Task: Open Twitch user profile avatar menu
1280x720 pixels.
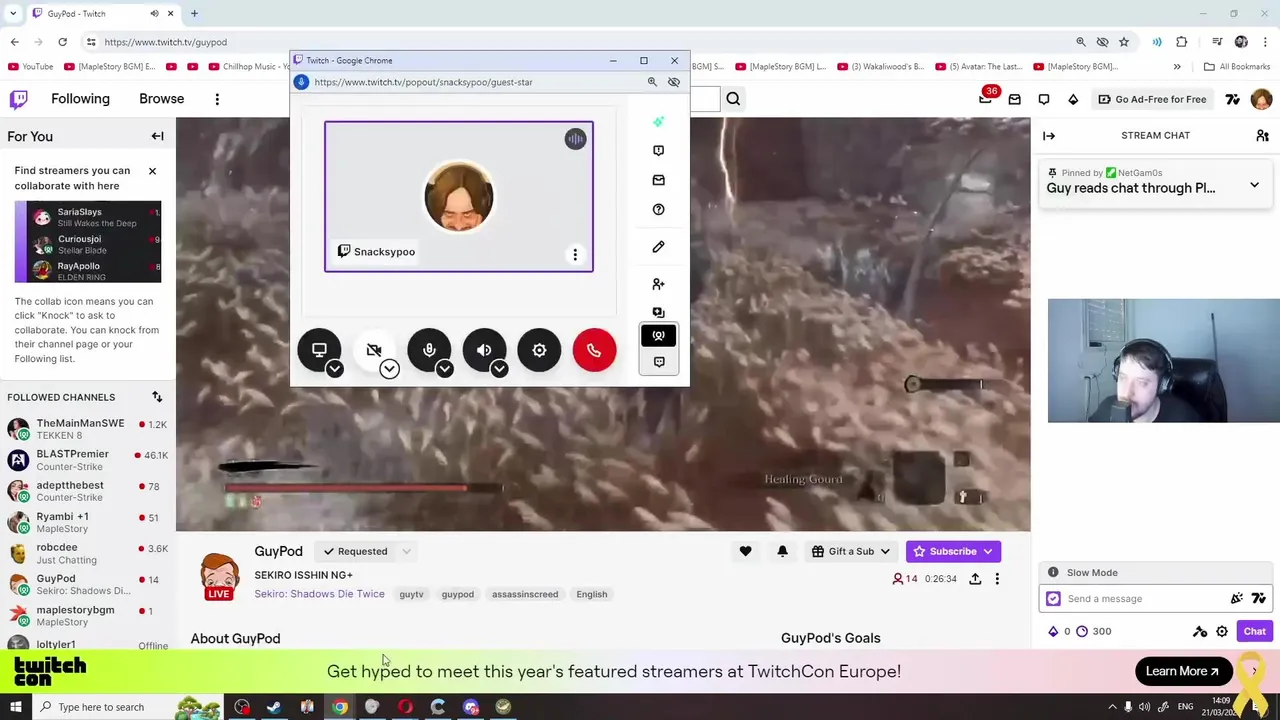Action: 1261,99
